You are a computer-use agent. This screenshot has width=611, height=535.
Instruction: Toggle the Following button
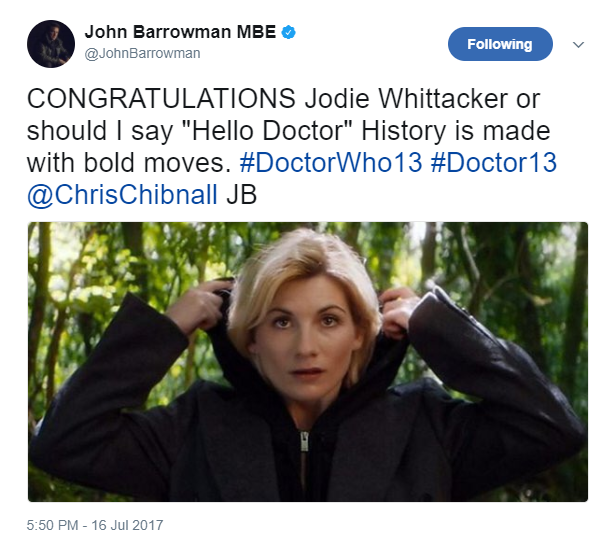pos(500,44)
